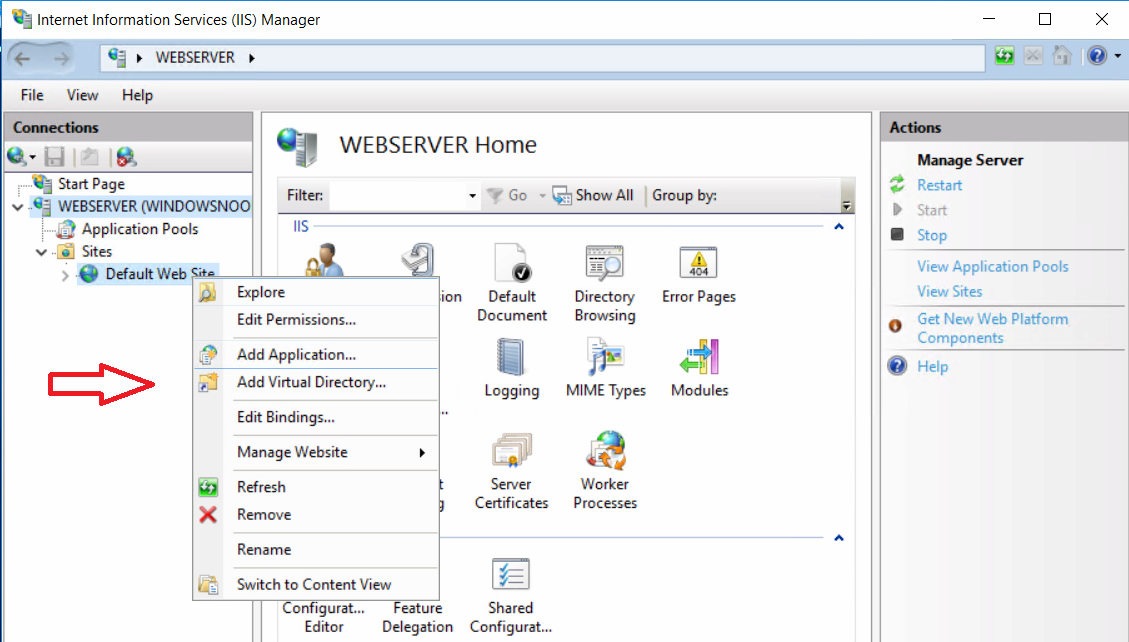The height and width of the screenshot is (642, 1129).
Task: Click the Forward navigation arrow
Action: pos(61,58)
